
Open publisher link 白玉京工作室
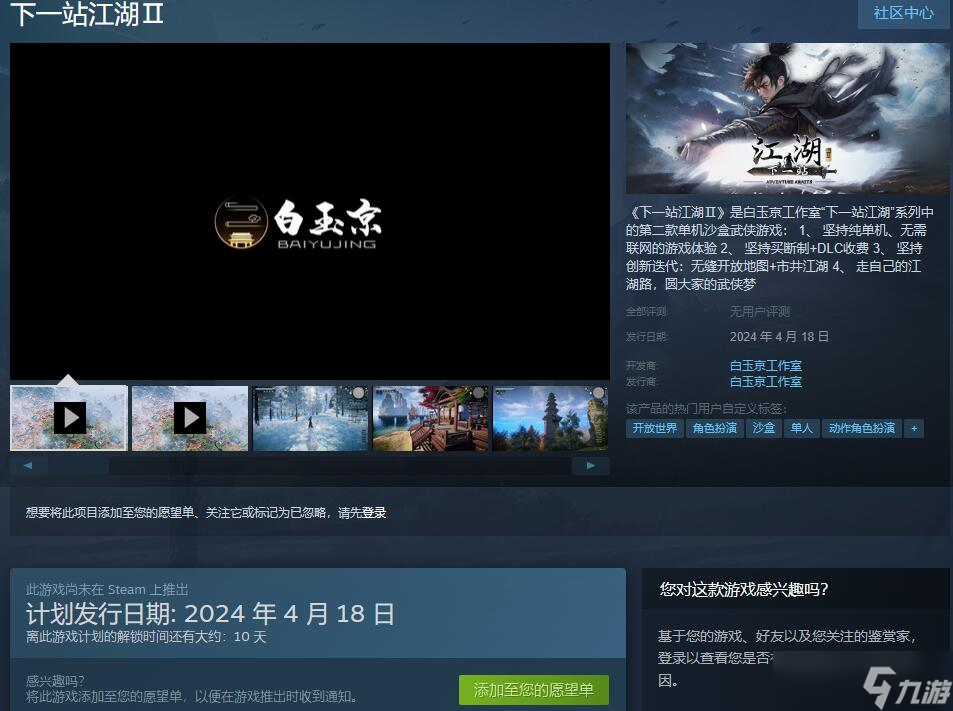(766, 382)
